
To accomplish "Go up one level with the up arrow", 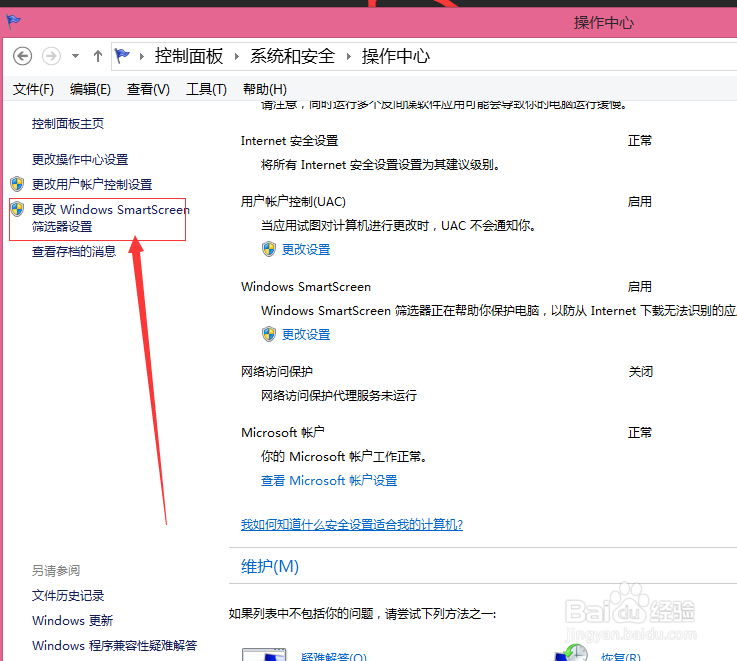I will (x=98, y=56).
